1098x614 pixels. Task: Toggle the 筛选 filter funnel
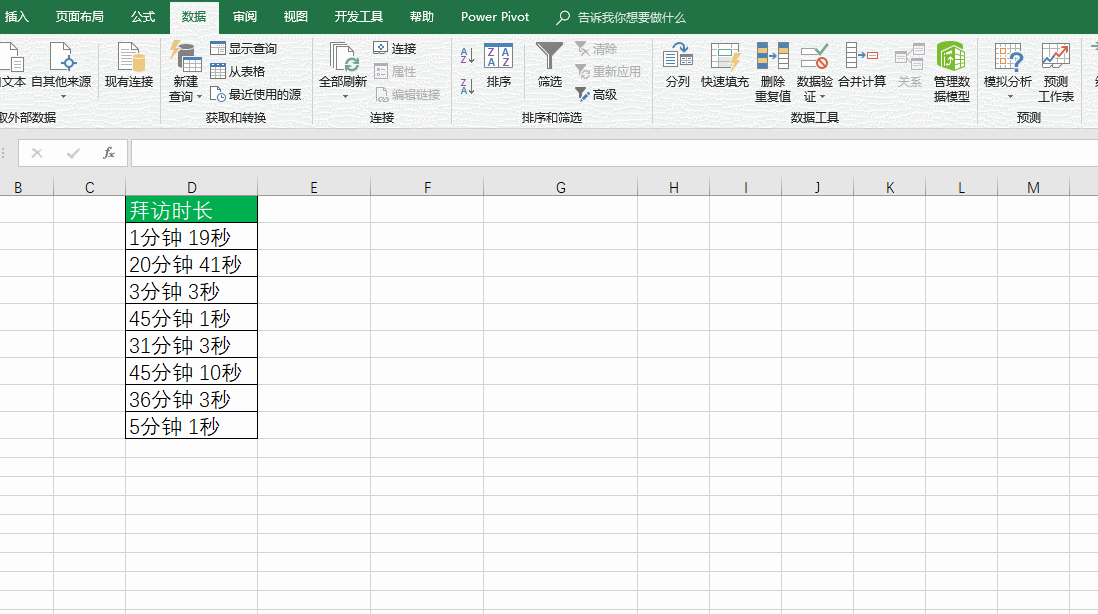(x=550, y=66)
